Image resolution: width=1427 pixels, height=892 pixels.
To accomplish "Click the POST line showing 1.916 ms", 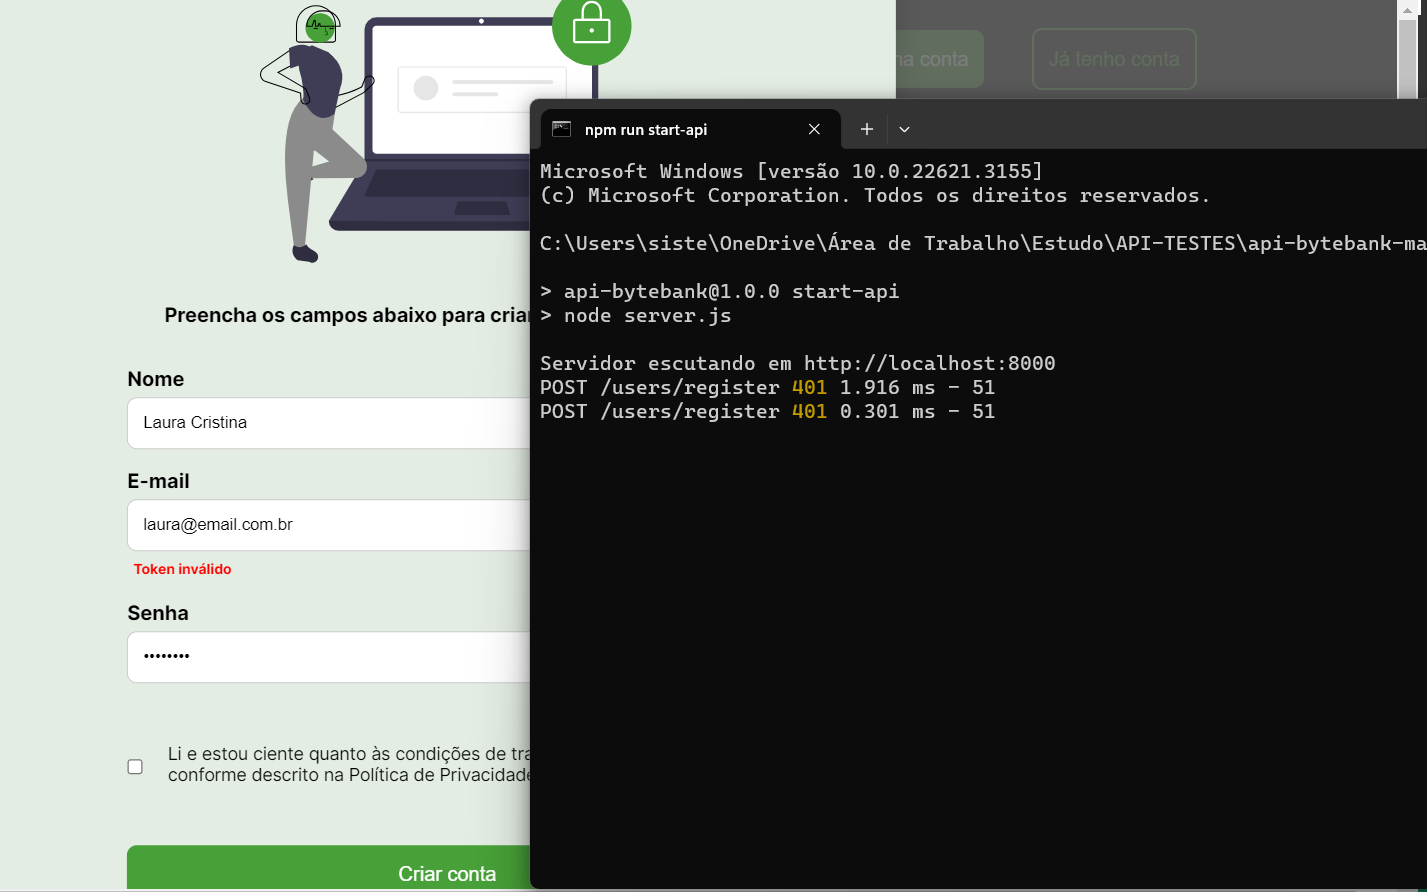I will (x=767, y=387).
